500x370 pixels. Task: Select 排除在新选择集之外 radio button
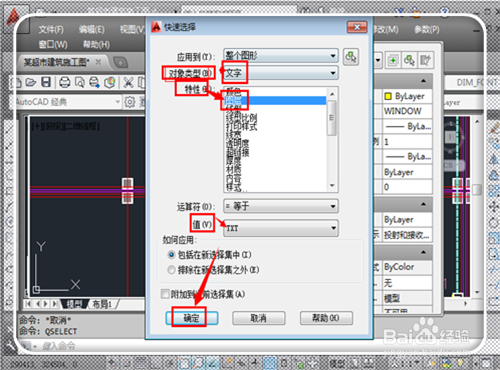[171, 270]
